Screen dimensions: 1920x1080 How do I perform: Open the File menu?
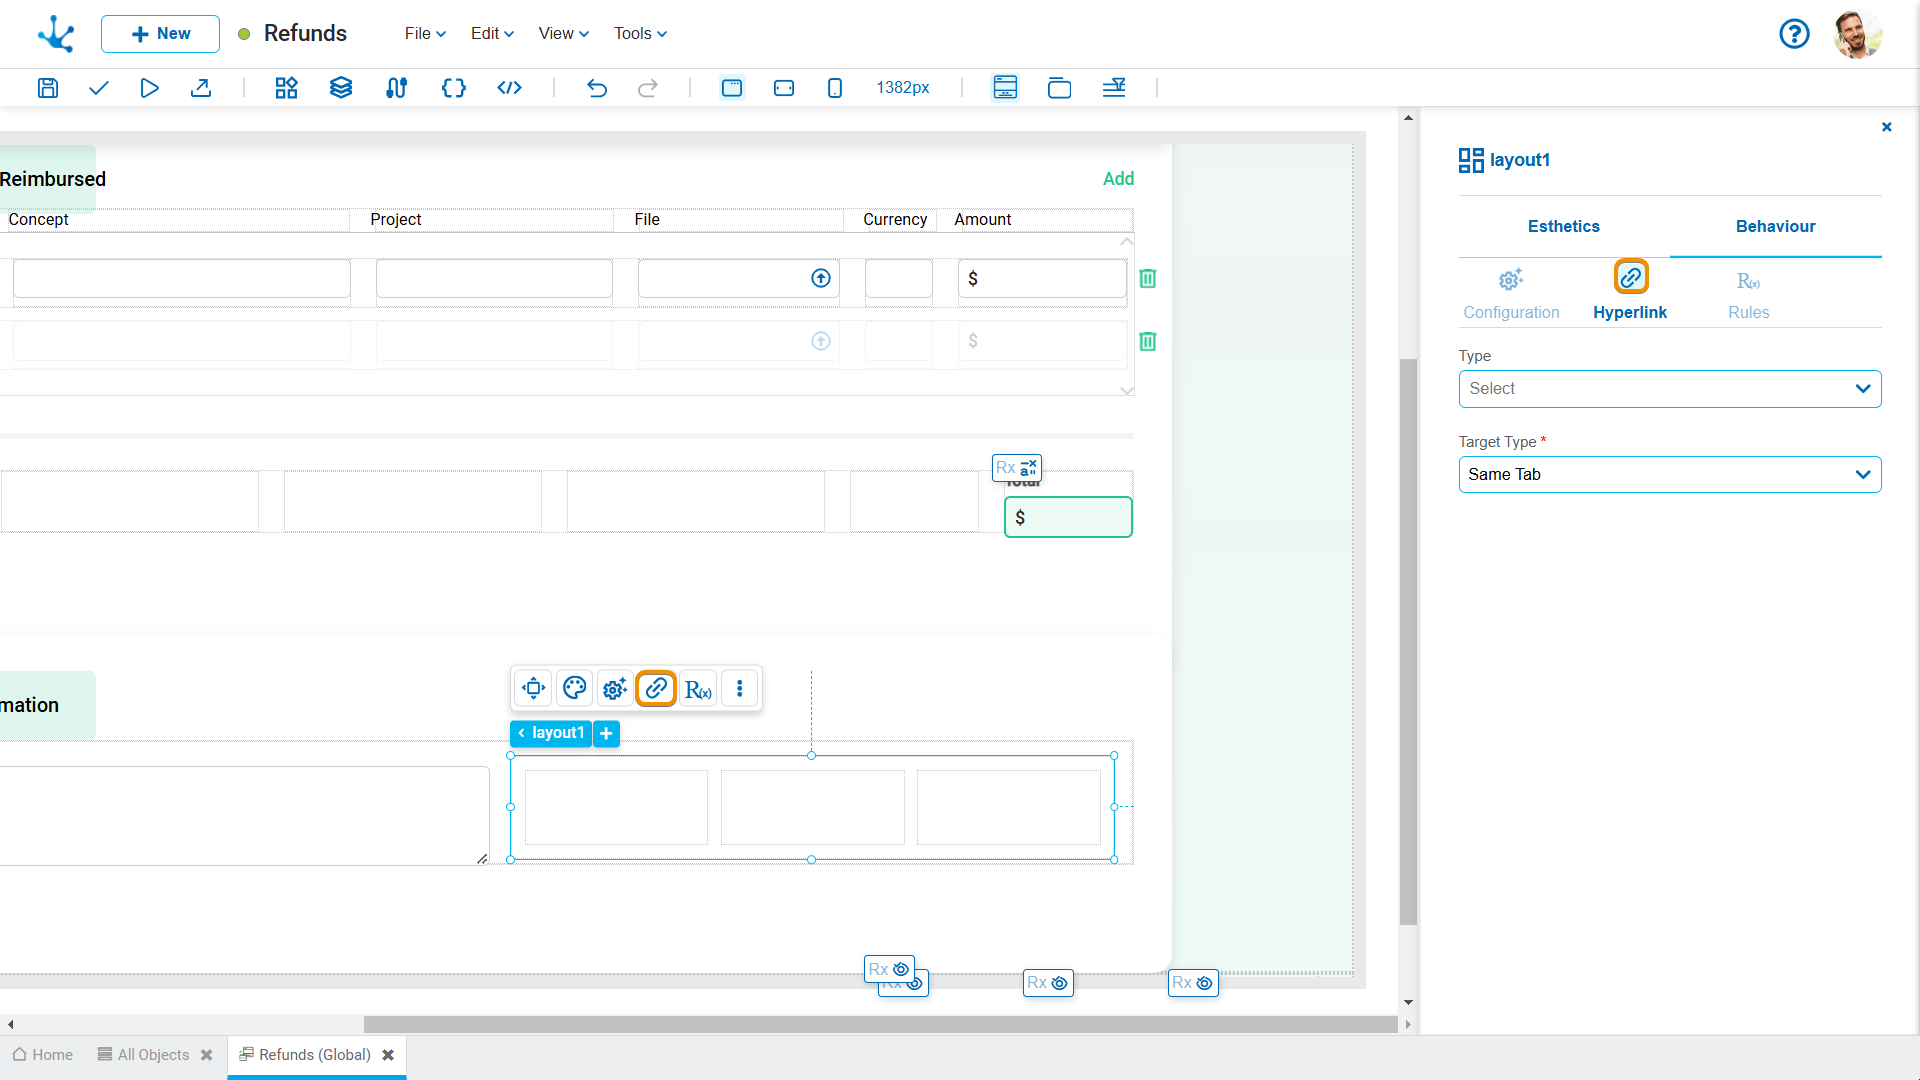(424, 33)
